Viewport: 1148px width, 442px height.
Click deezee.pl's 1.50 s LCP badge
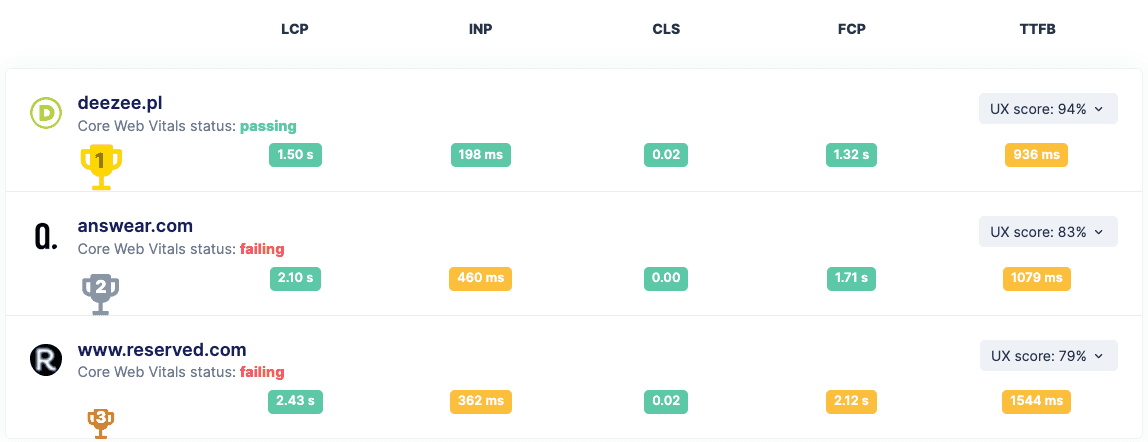pos(295,155)
